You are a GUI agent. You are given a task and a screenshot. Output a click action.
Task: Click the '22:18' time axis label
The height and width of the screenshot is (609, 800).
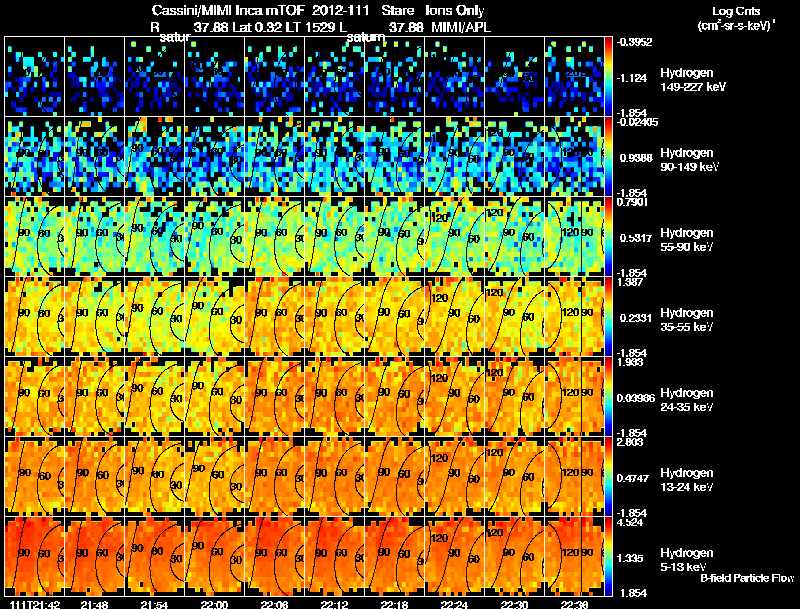pyautogui.click(x=394, y=604)
